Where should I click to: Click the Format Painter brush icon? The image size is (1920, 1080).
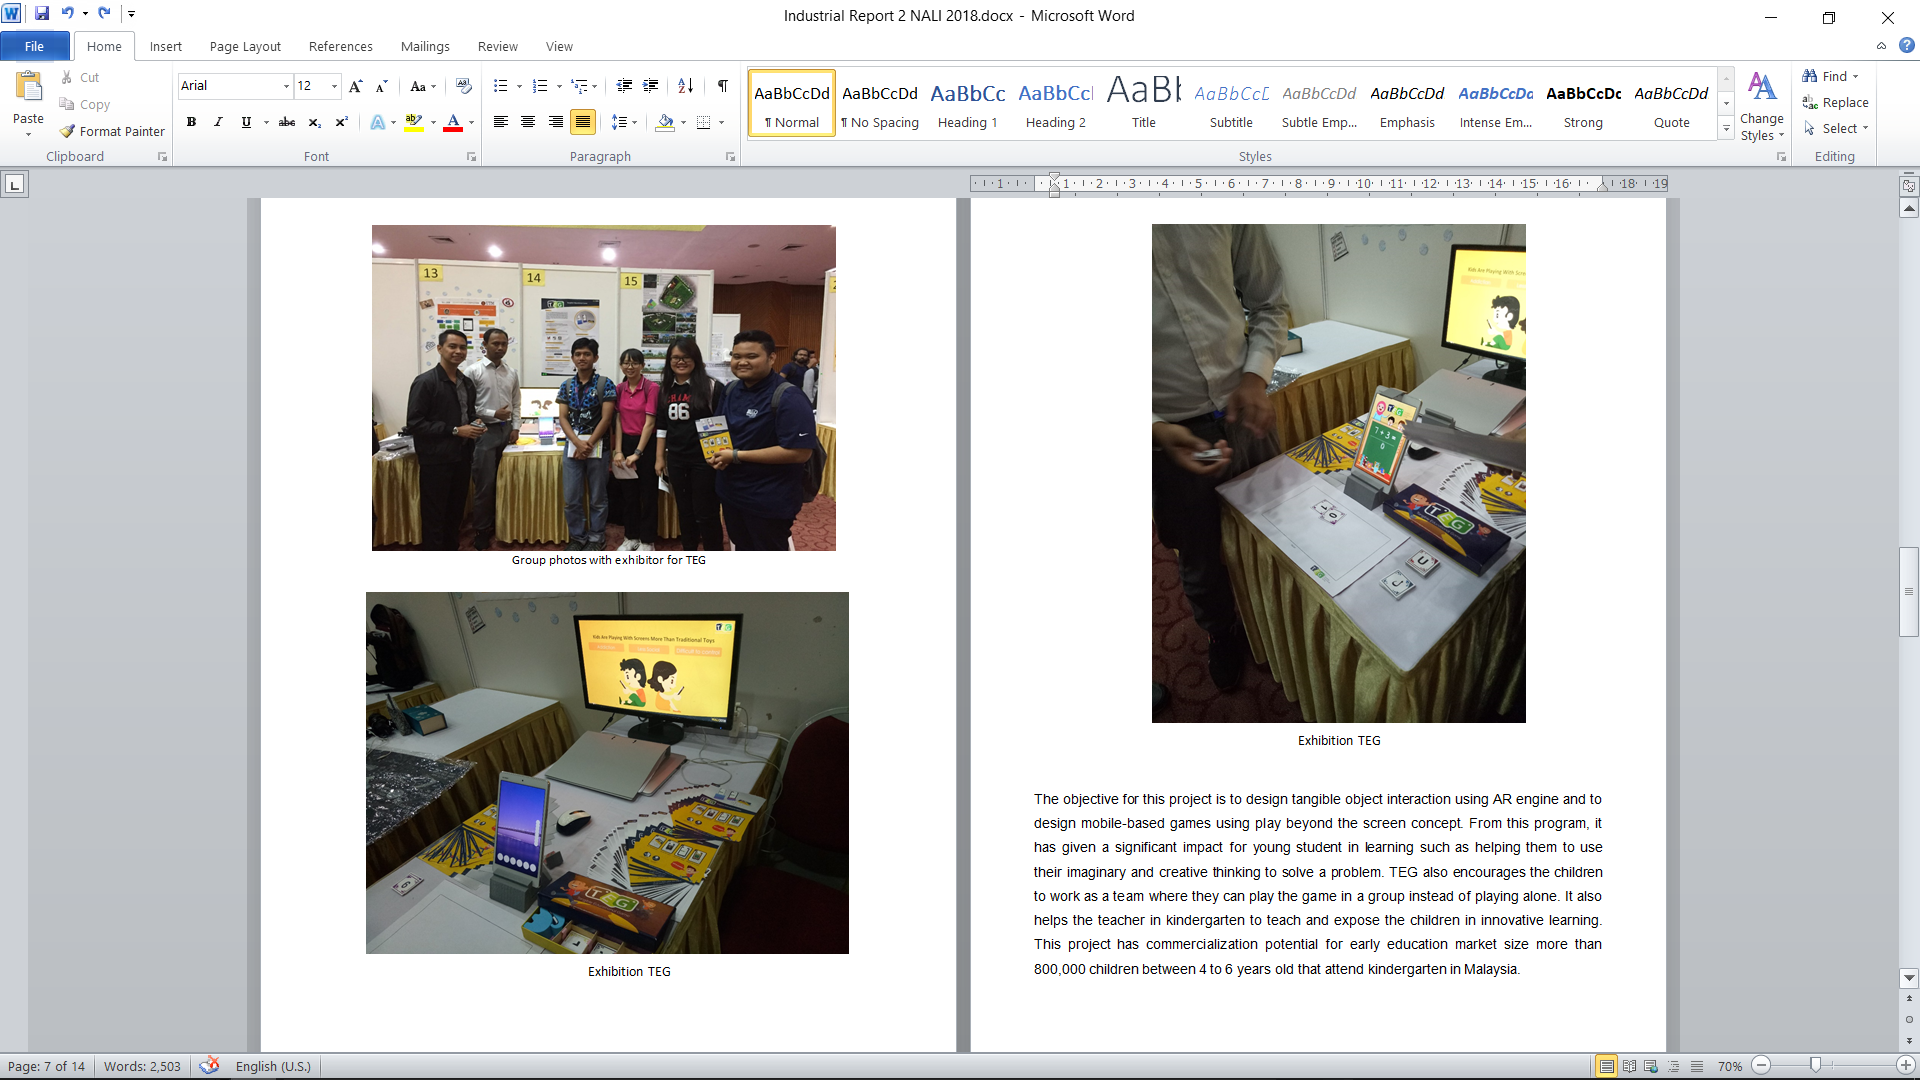tap(67, 131)
